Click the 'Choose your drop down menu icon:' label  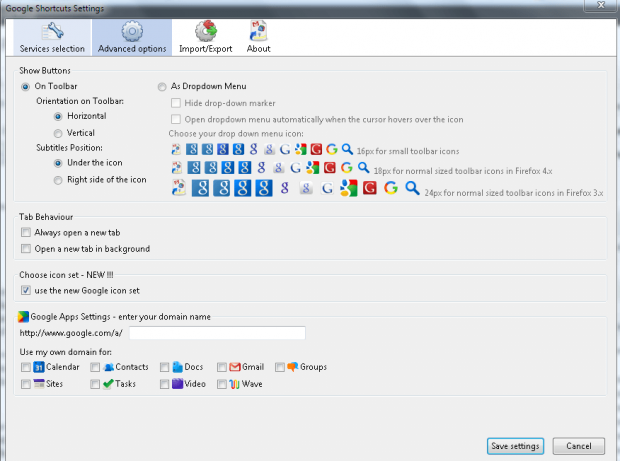(236, 134)
